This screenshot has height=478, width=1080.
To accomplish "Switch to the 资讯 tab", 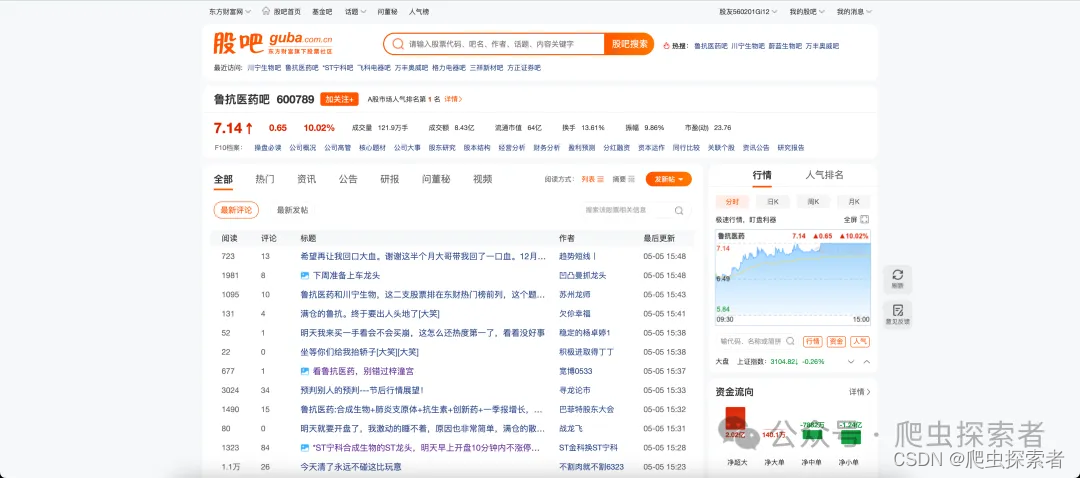I will (307, 179).
